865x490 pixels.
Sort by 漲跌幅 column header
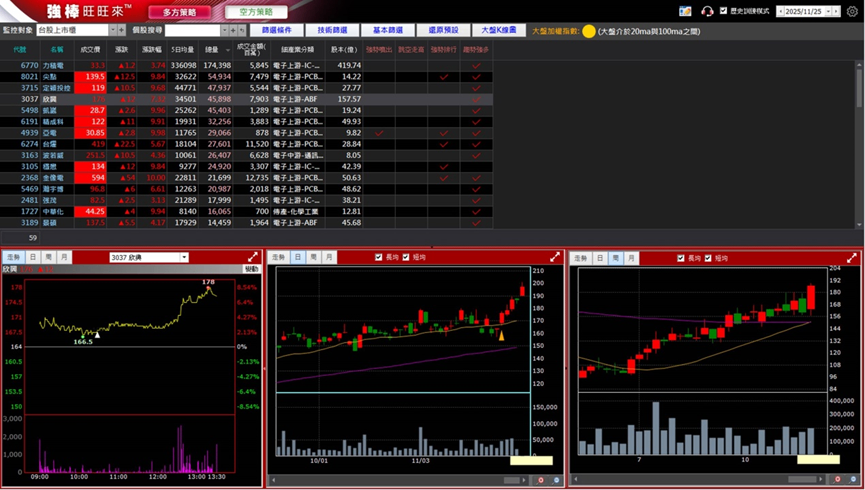[x=152, y=50]
